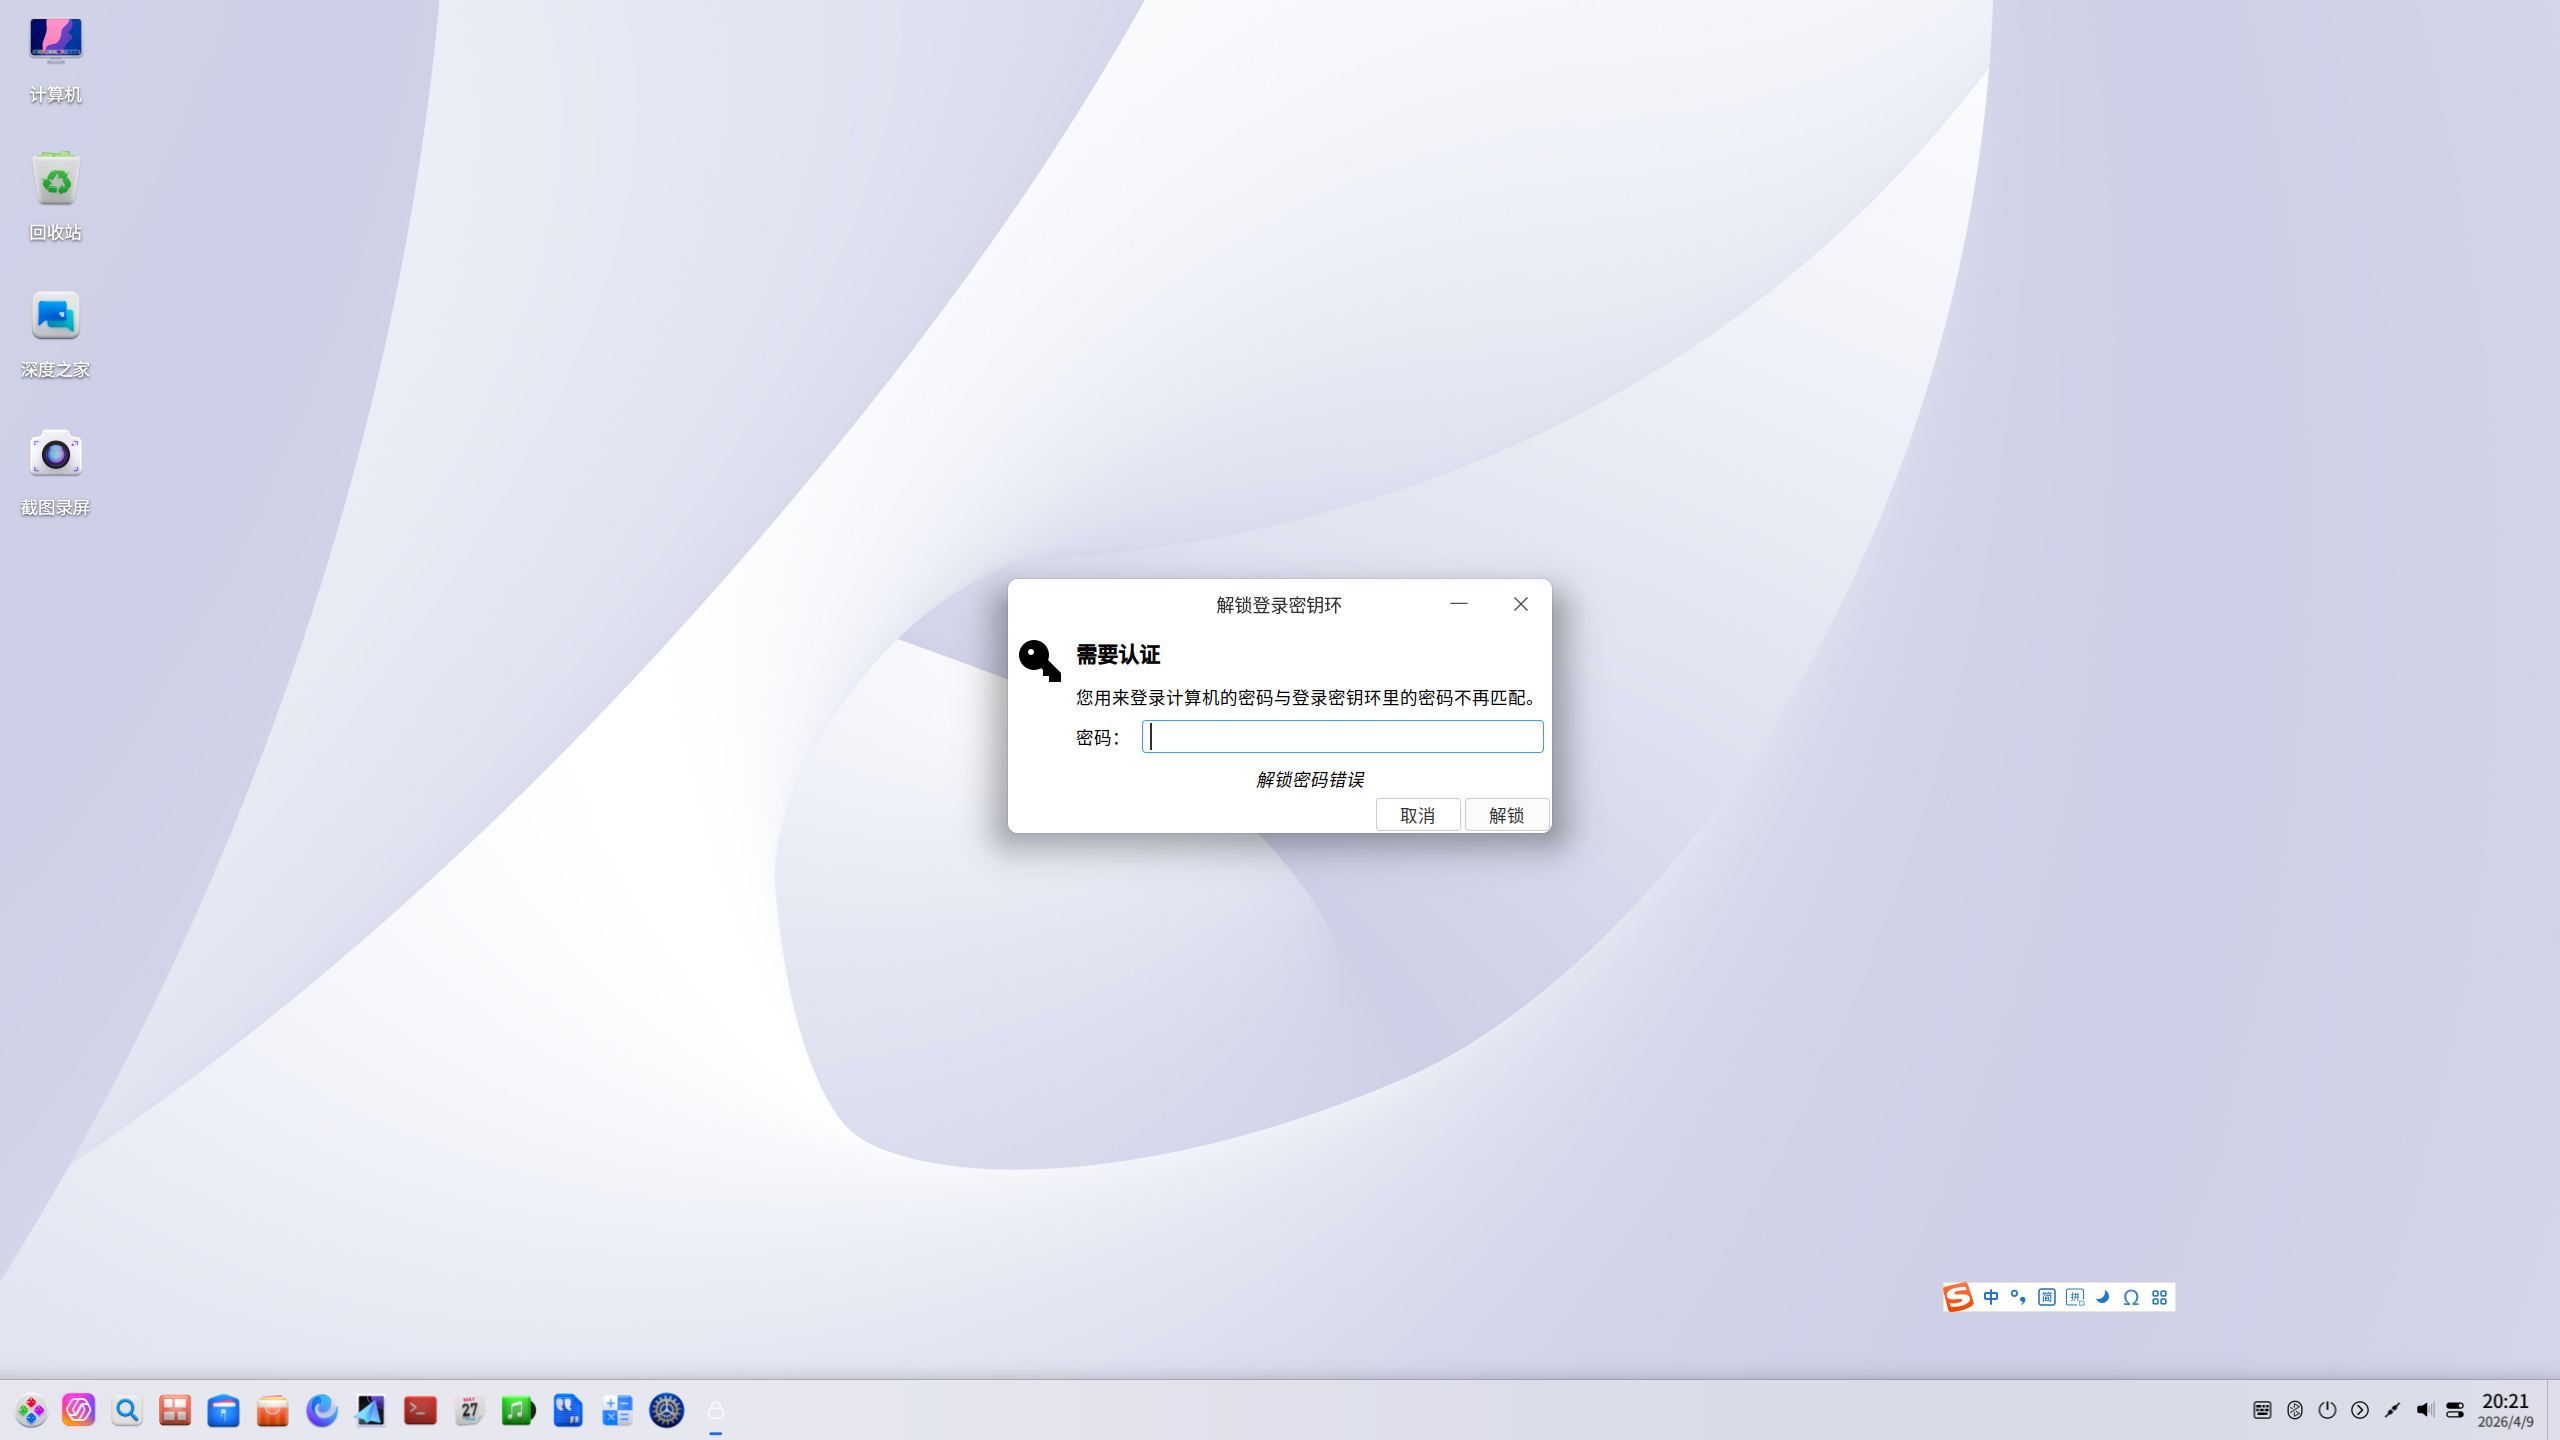The height and width of the screenshot is (1440, 2560).
Task: Toggle Sogou simplified/traditional 简 switch
Action: 2047,1297
